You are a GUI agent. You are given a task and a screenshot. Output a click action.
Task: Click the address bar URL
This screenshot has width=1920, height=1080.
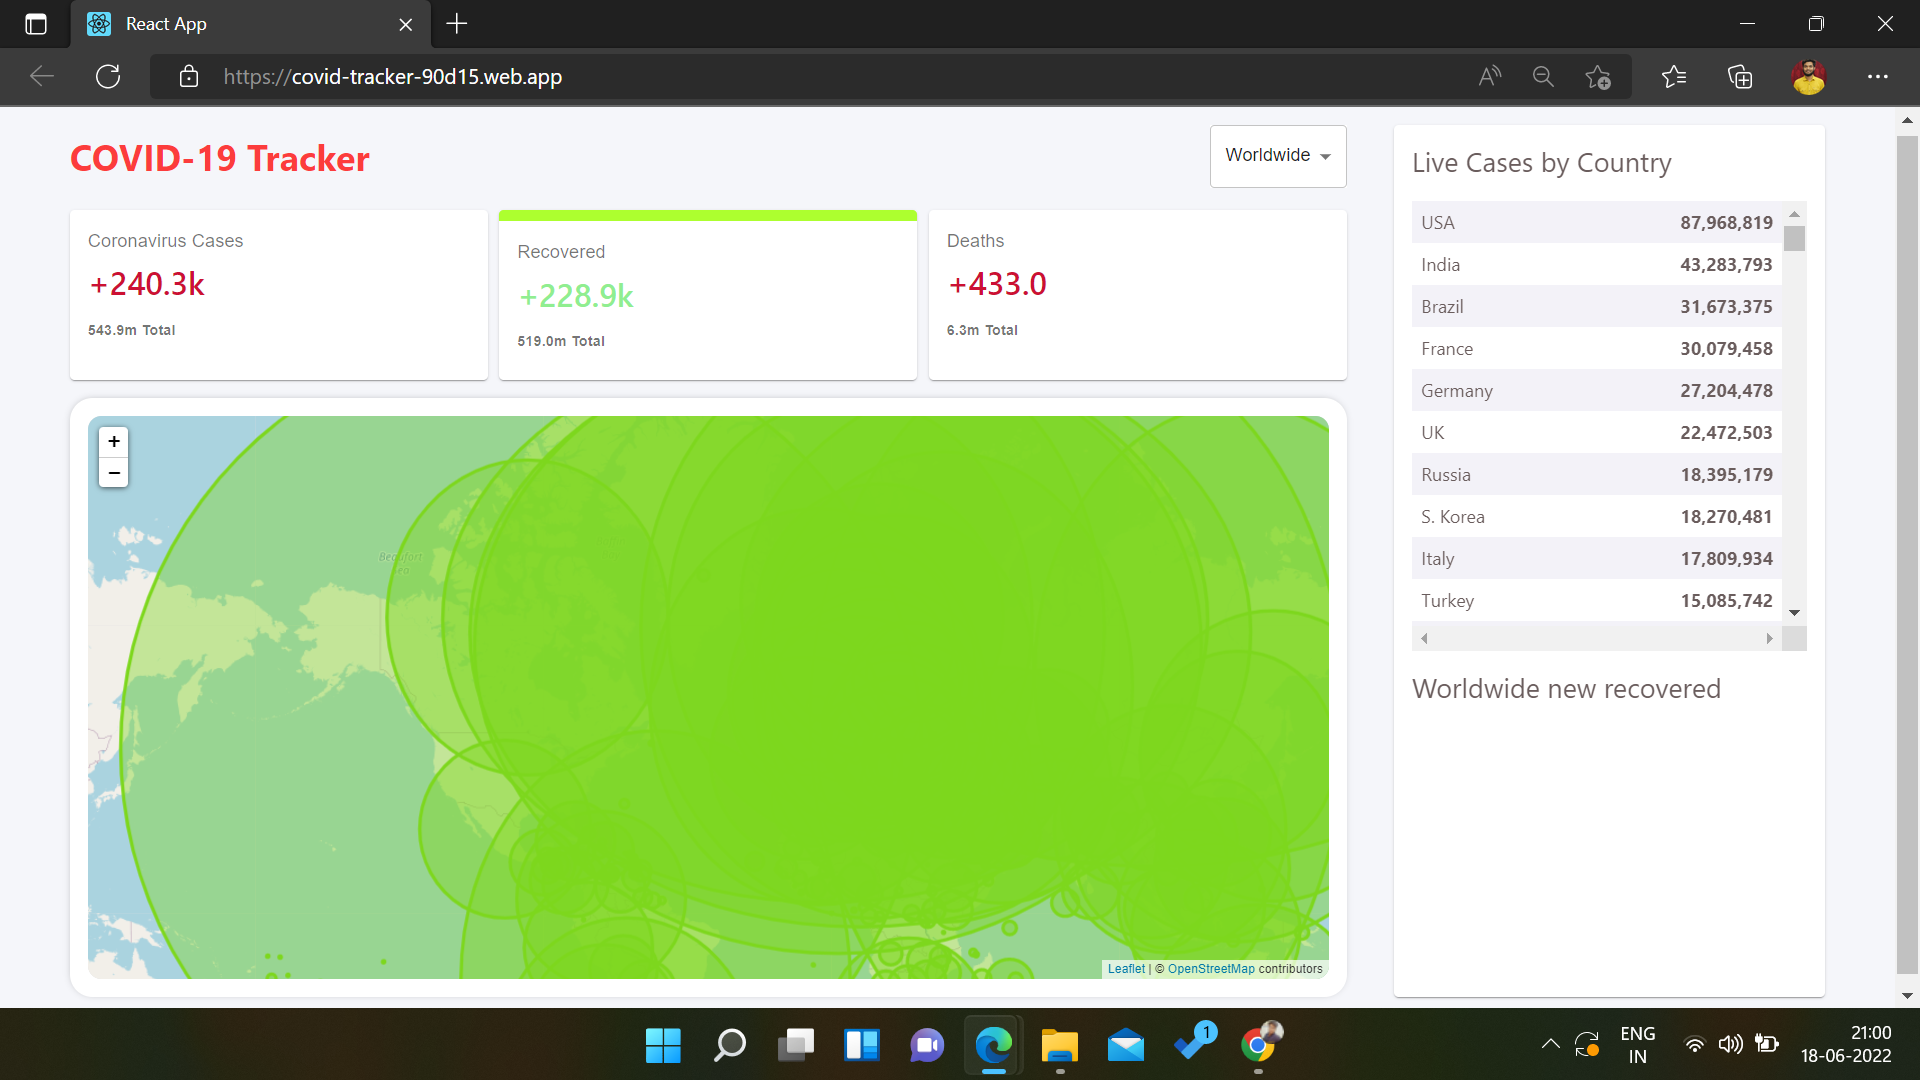[x=393, y=77]
